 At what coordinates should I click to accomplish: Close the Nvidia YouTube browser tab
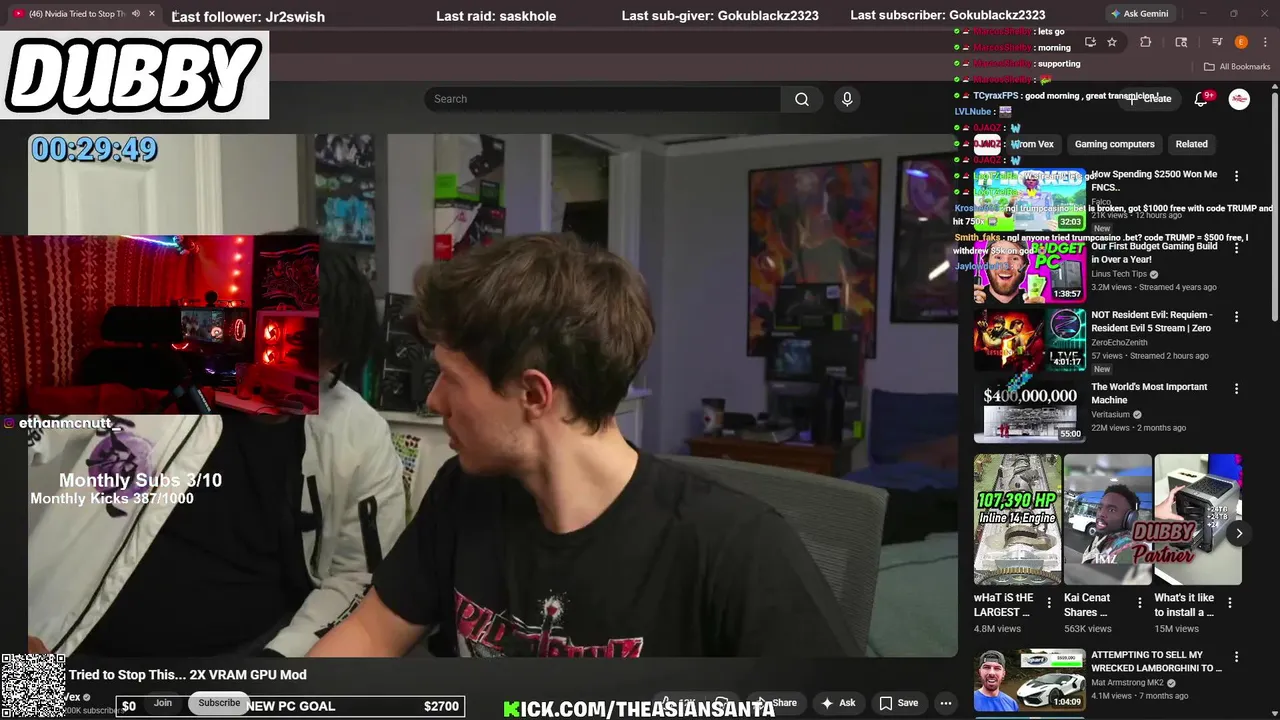(152, 14)
